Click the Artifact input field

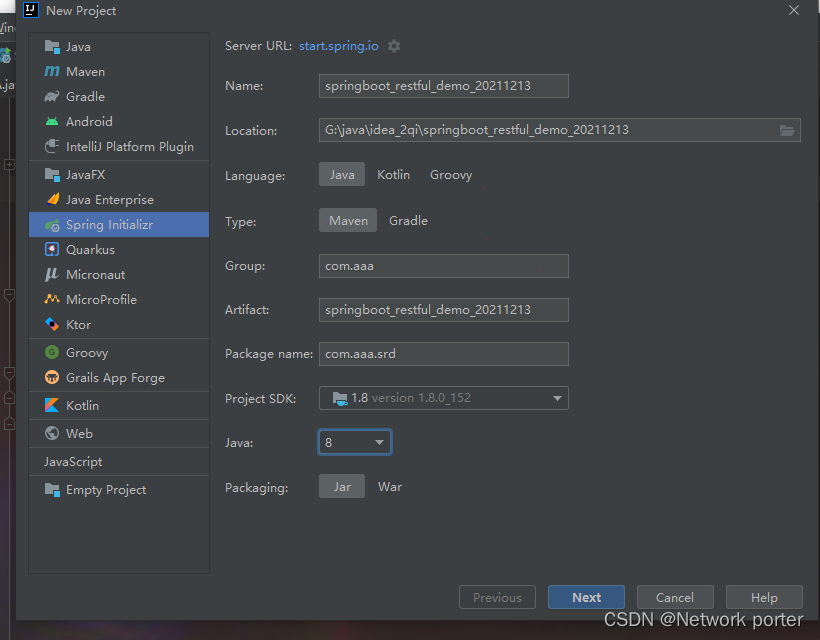[x=443, y=310]
